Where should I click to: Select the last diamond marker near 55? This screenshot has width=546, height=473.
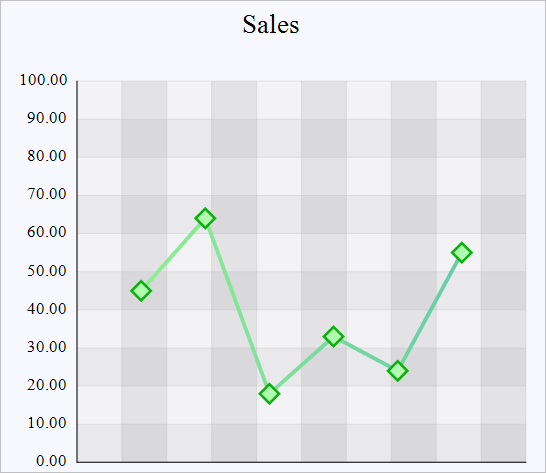(461, 253)
